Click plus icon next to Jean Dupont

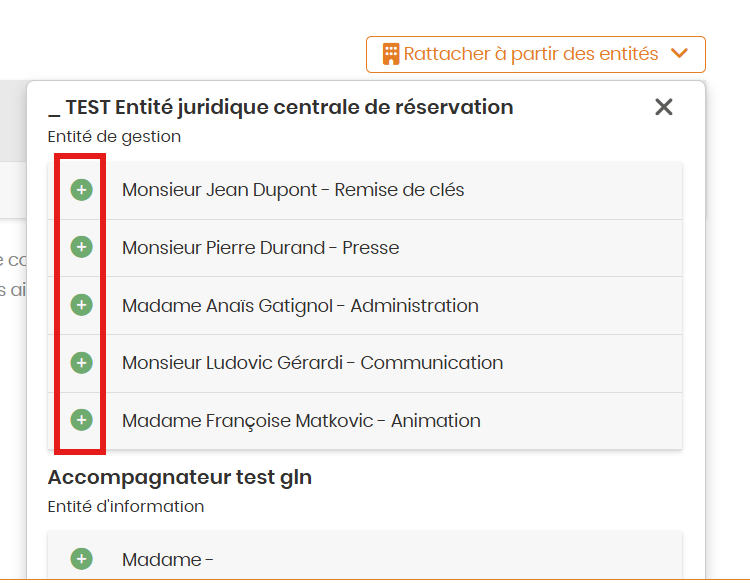(82, 189)
